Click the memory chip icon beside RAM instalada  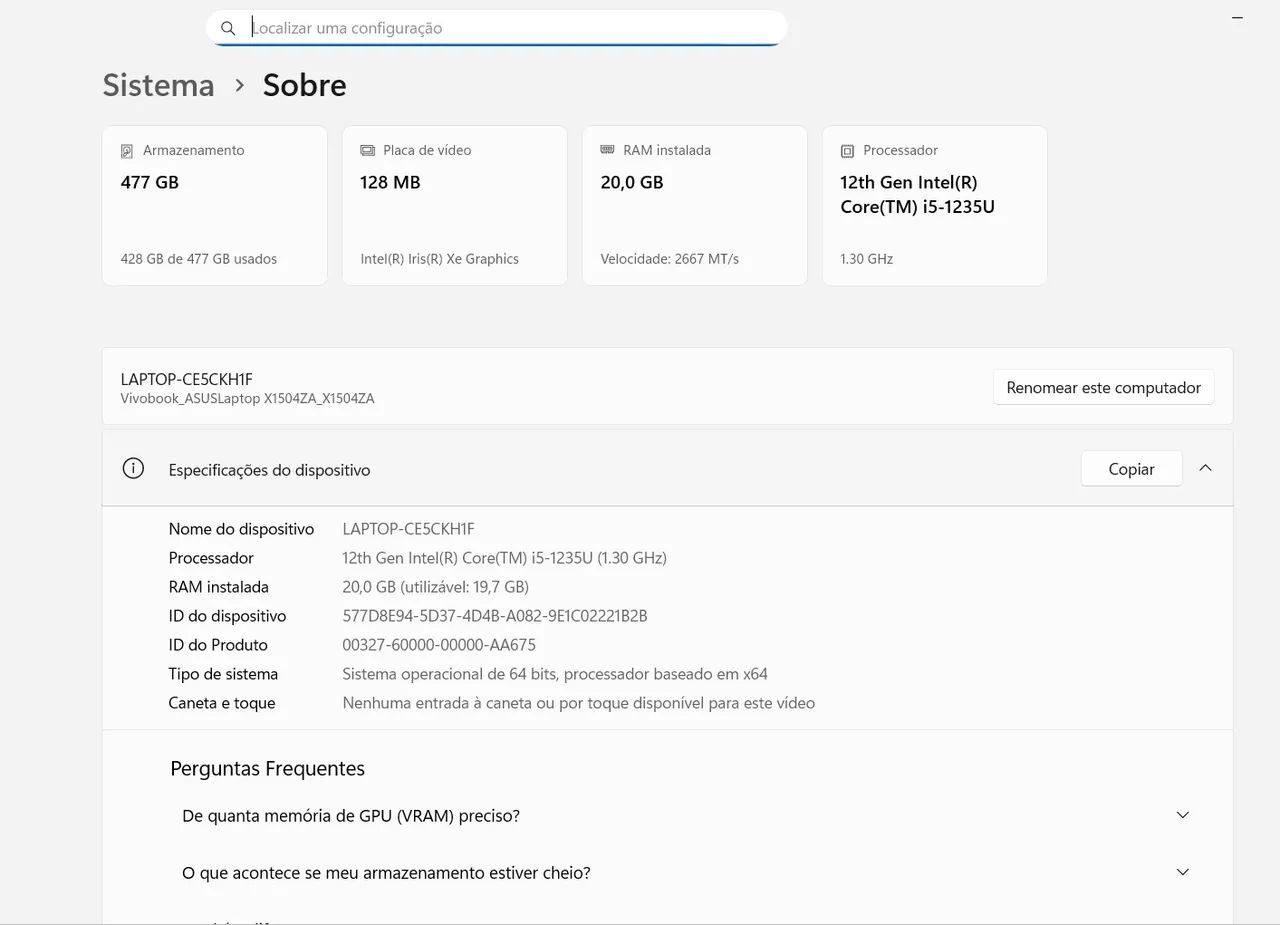607,150
